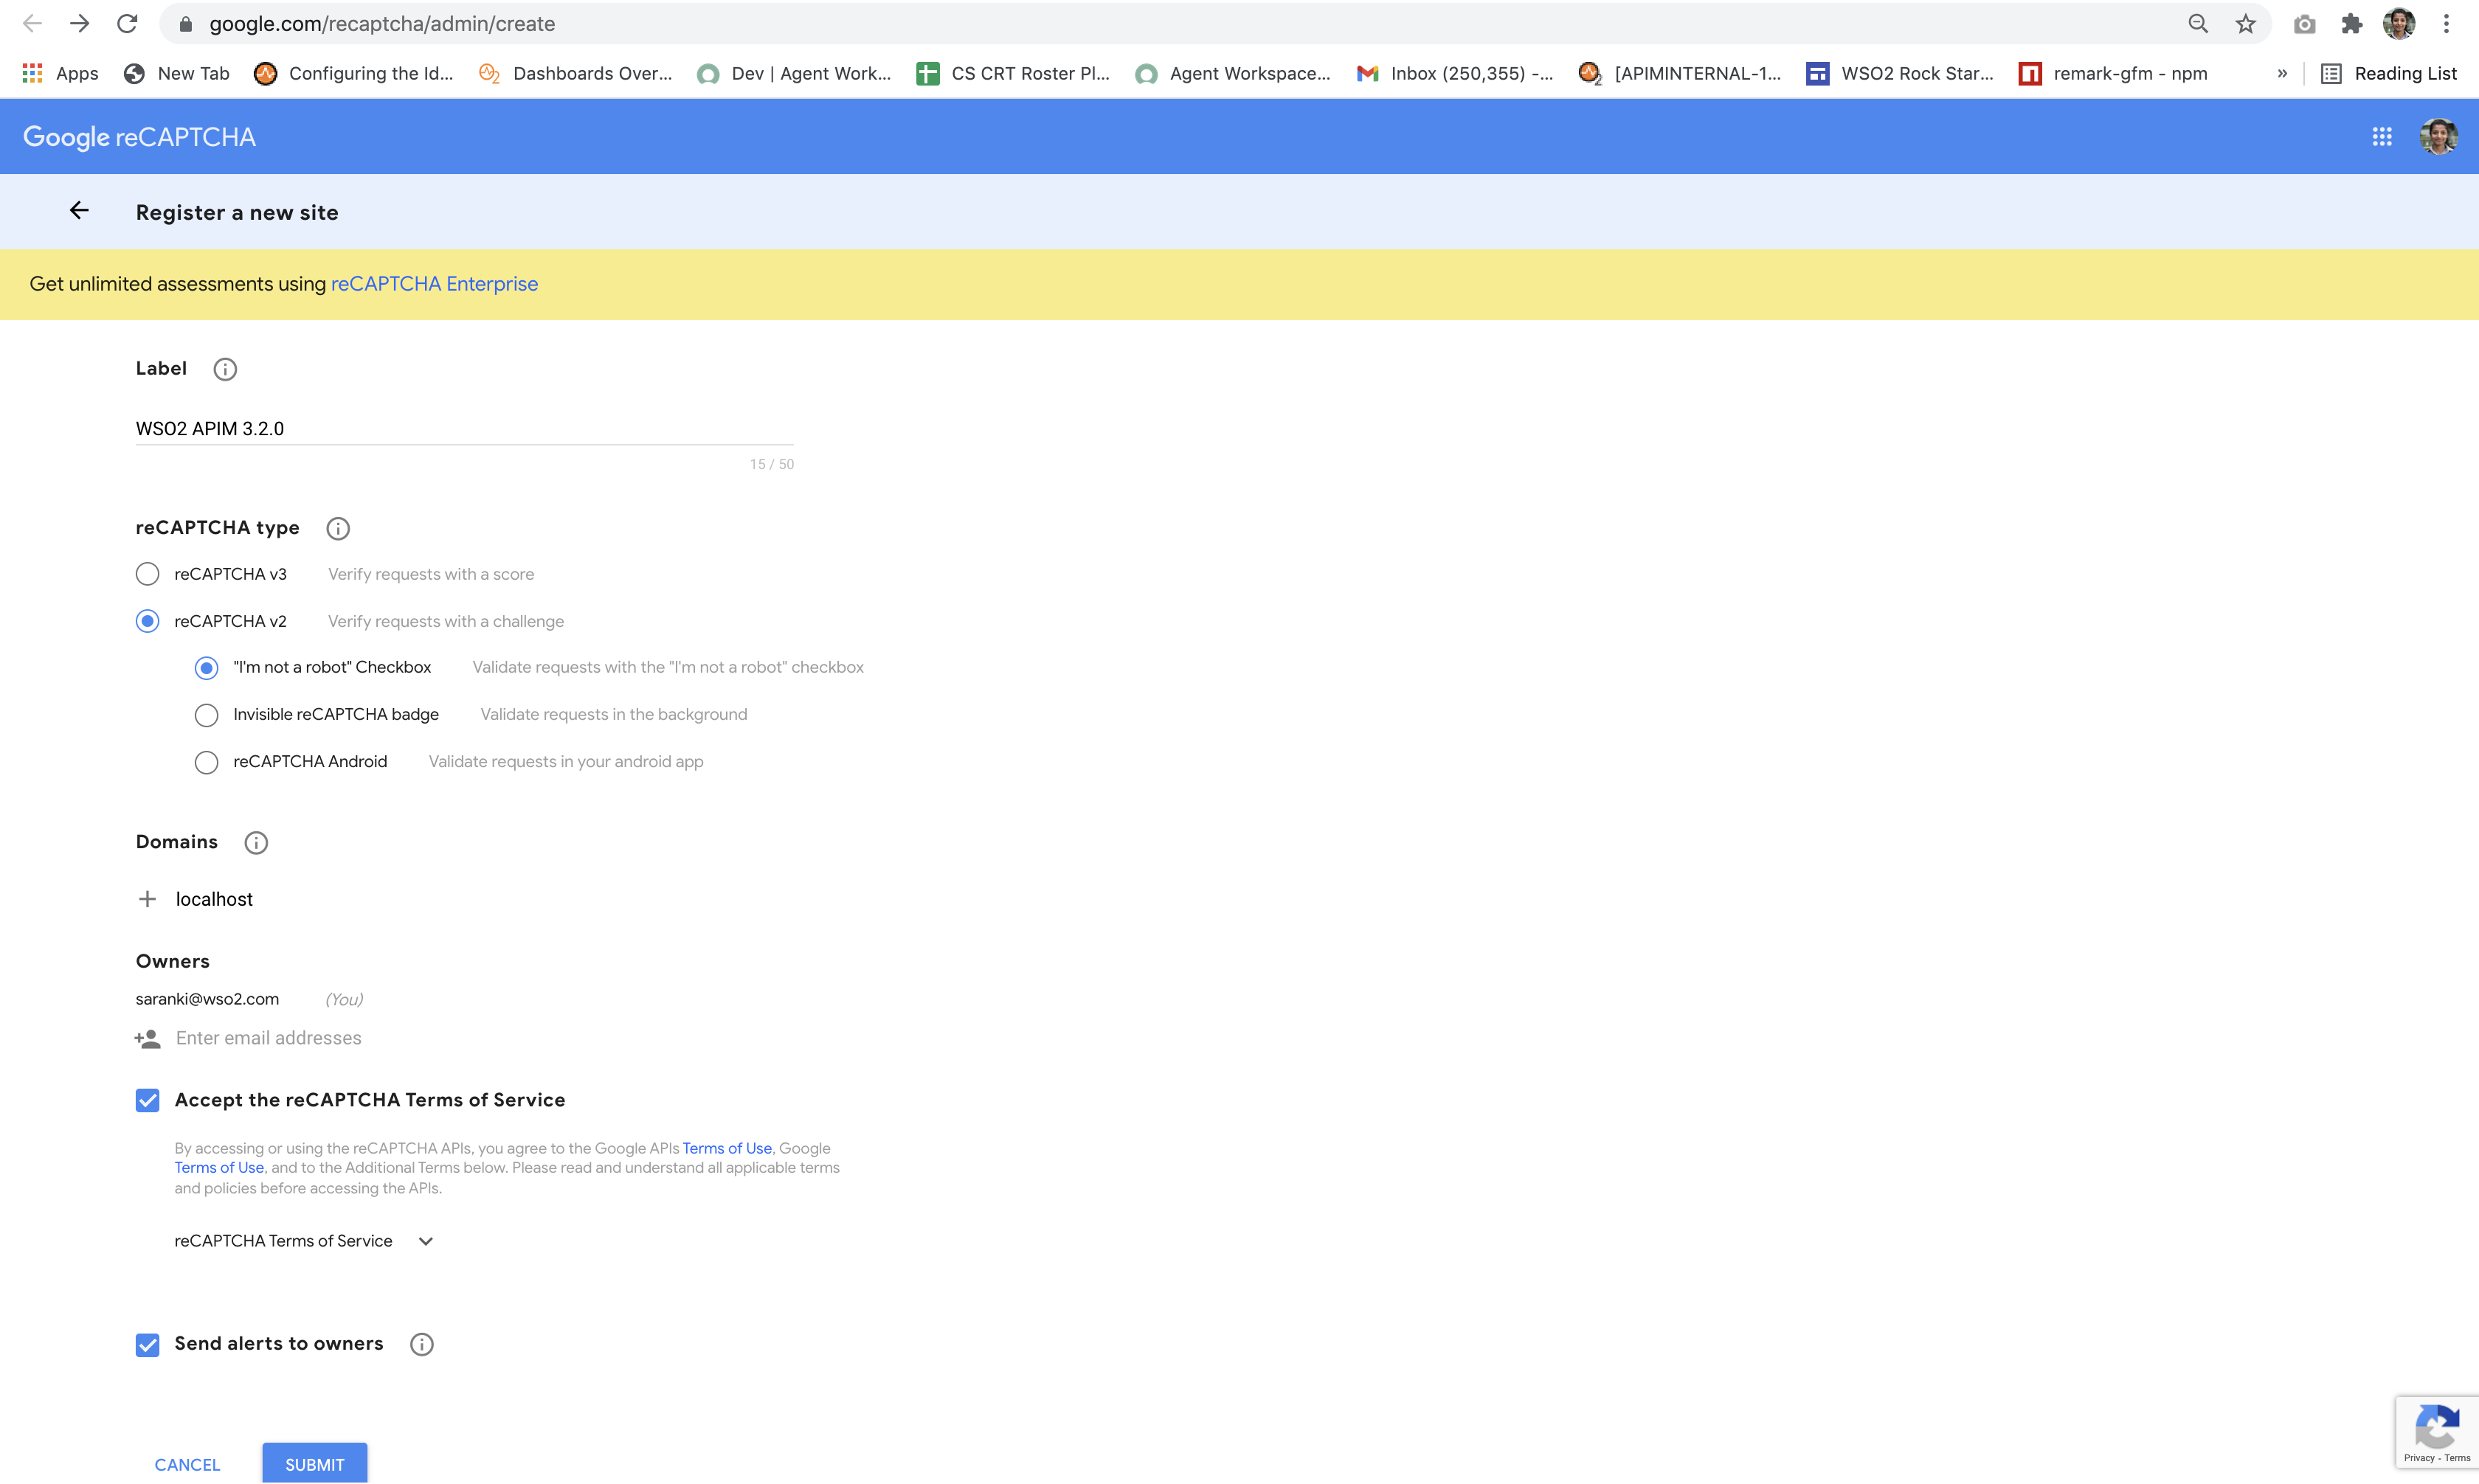The image size is (2479, 1484).
Task: Click the Domains info icon
Action: pyautogui.click(x=256, y=842)
